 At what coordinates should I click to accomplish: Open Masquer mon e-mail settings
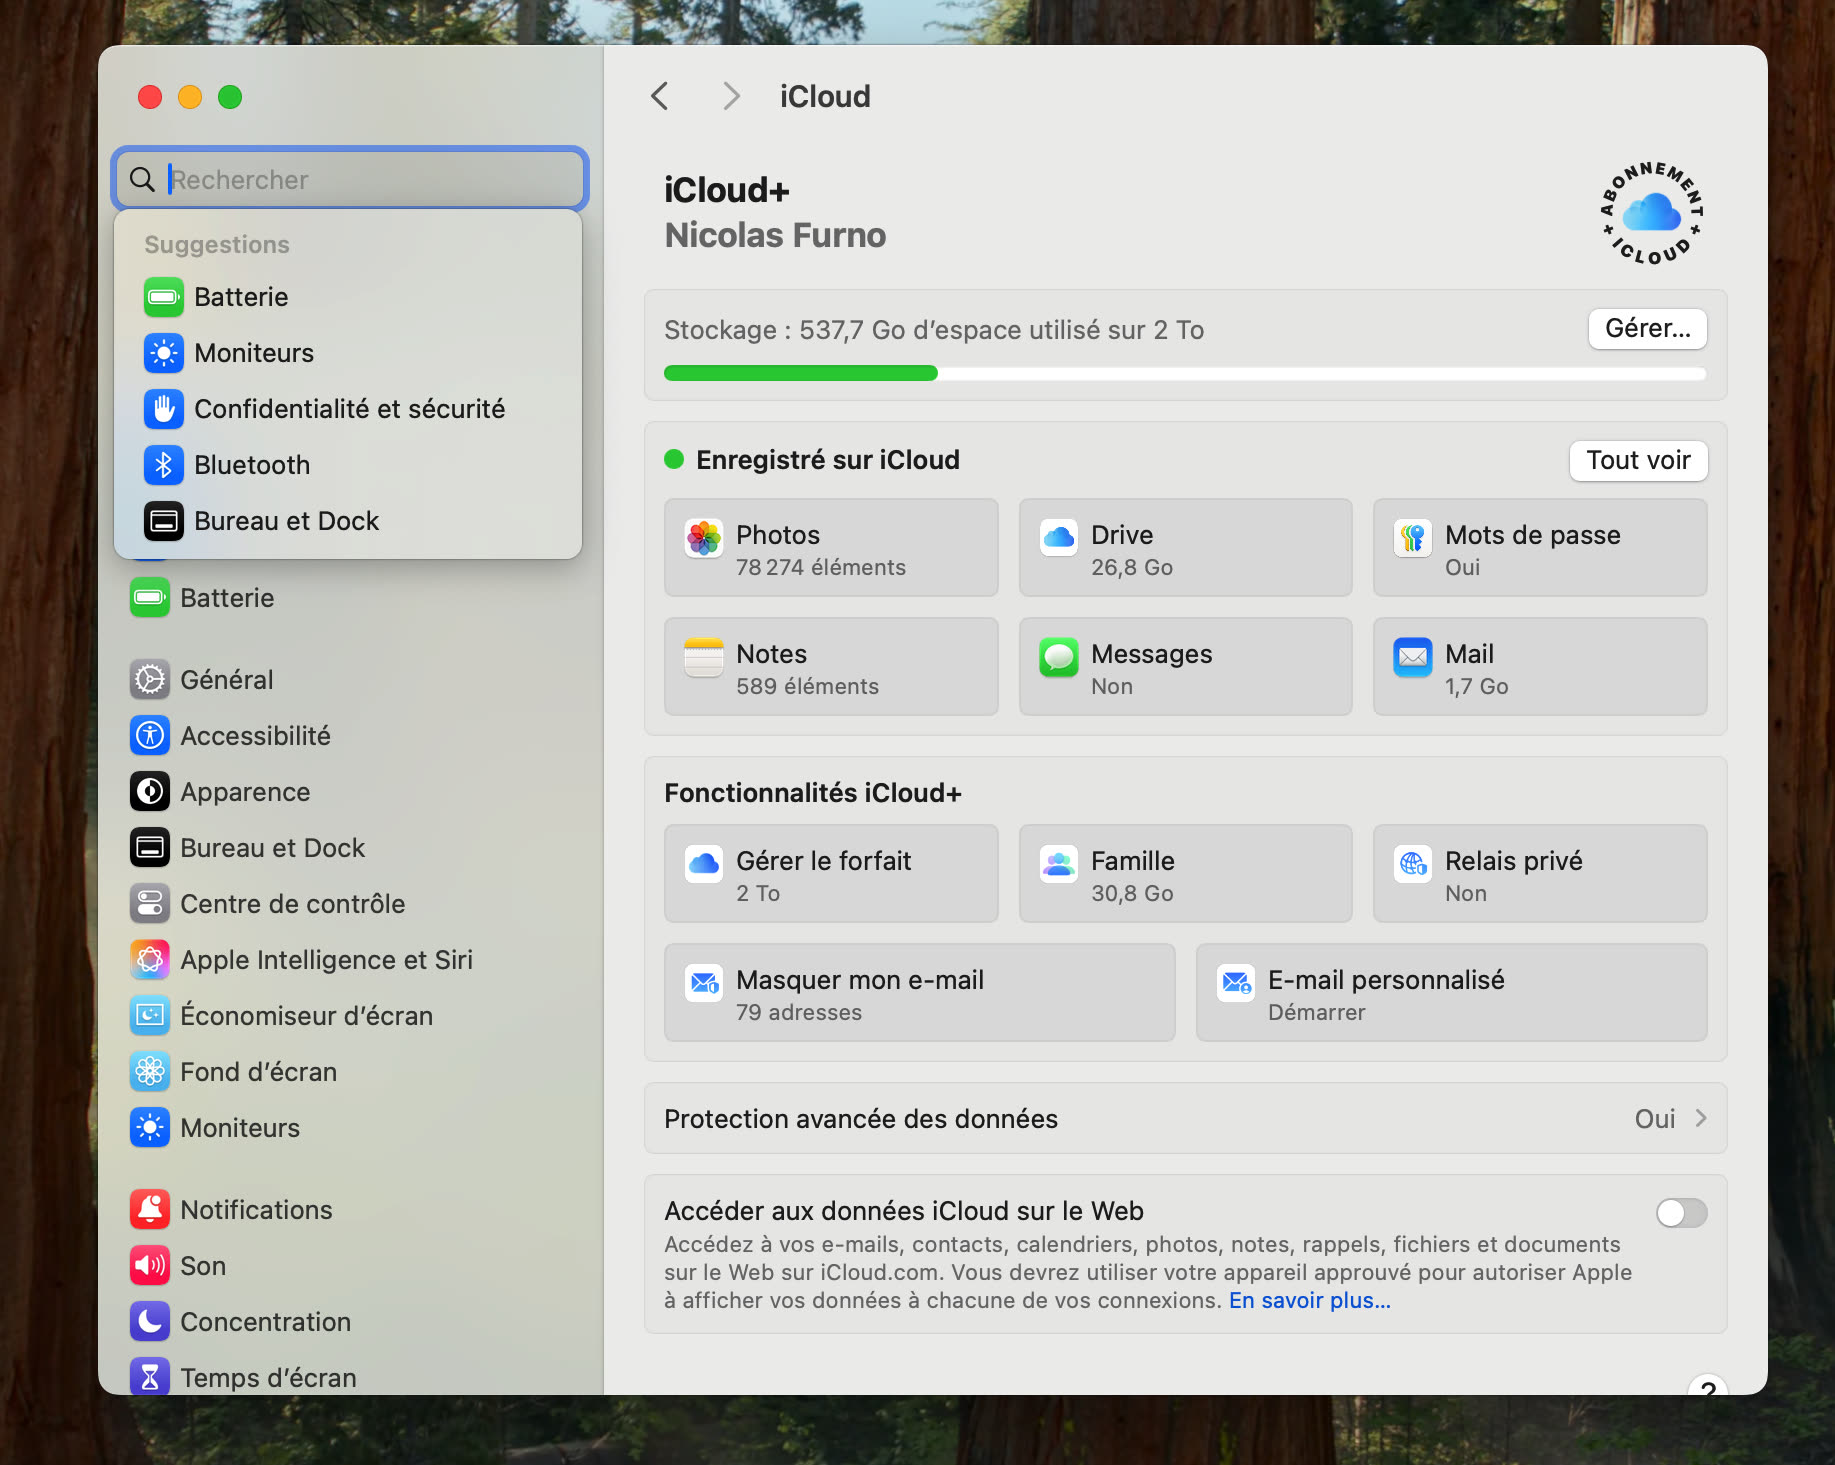tap(918, 993)
